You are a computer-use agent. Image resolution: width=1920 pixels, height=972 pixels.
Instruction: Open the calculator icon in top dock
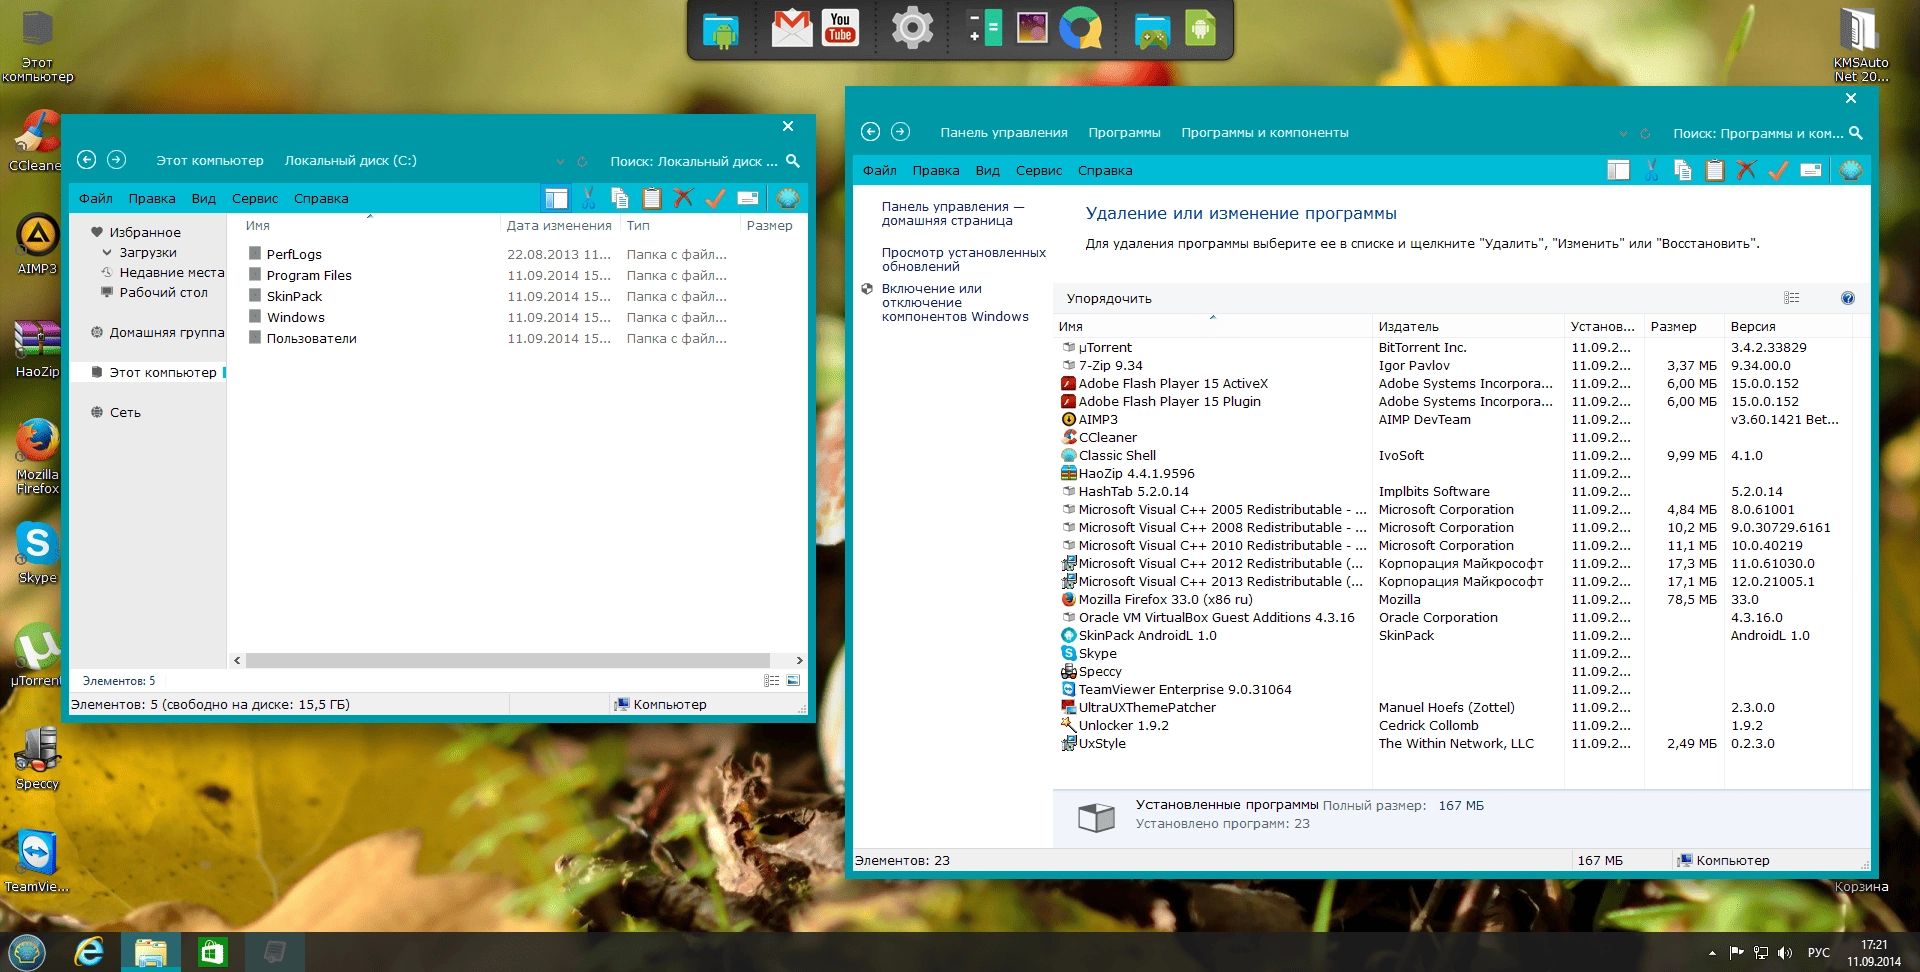984,28
